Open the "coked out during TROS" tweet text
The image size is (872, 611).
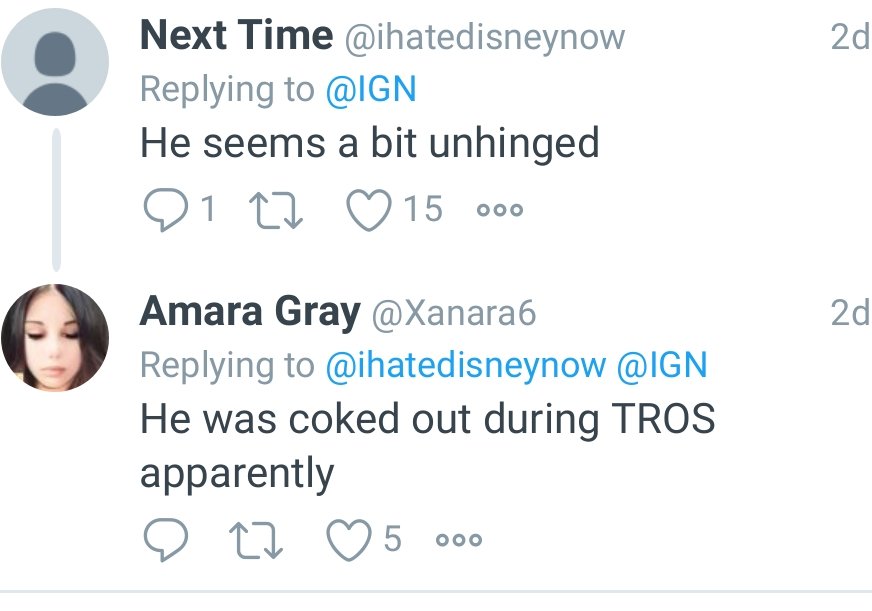(x=427, y=420)
